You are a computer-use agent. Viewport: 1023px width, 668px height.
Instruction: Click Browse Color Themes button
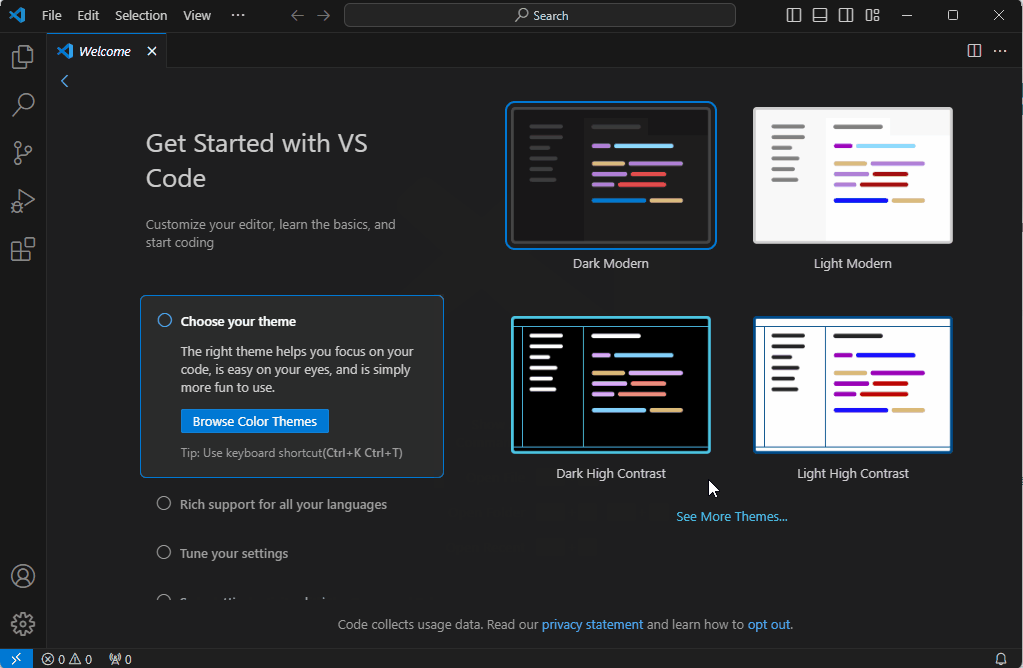(x=255, y=421)
